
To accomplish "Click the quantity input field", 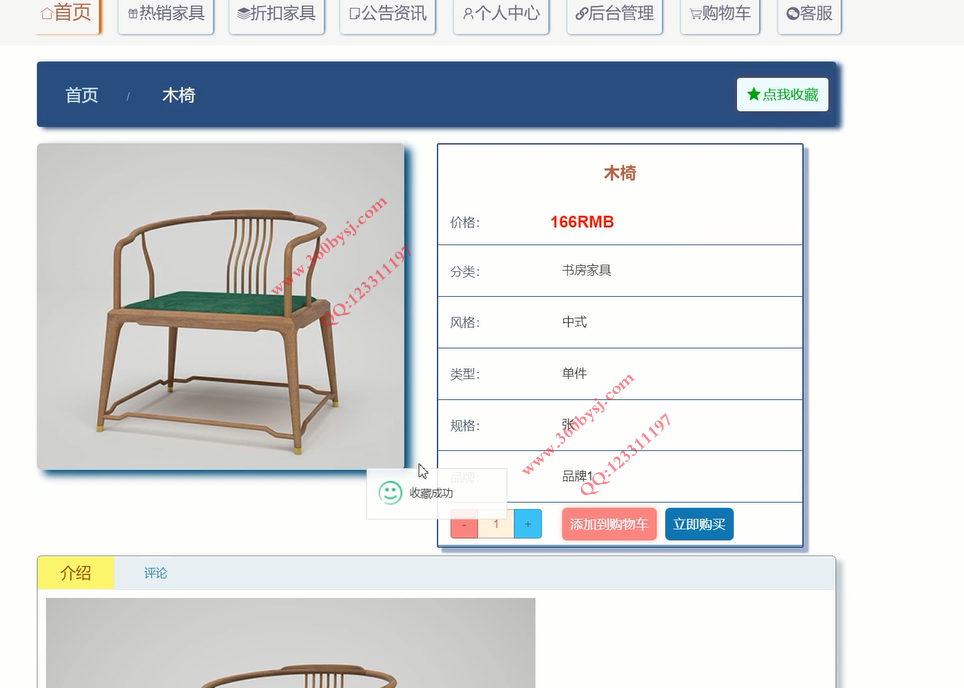I will point(496,524).
